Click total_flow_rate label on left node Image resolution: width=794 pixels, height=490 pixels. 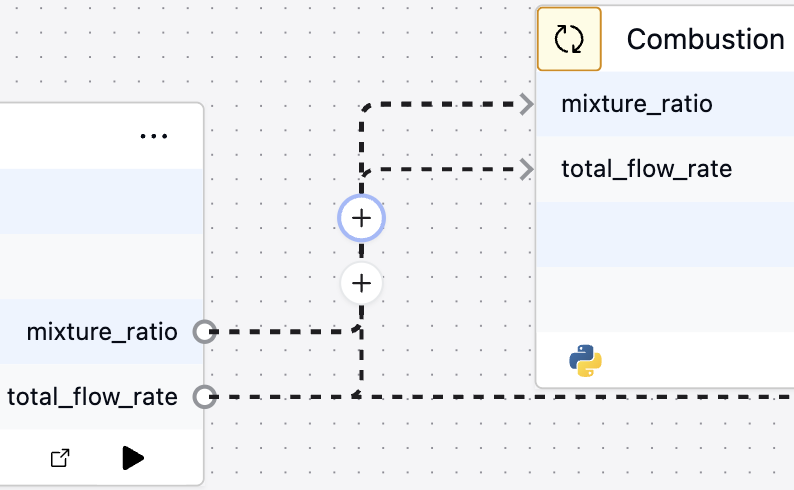pyautogui.click(x=92, y=397)
